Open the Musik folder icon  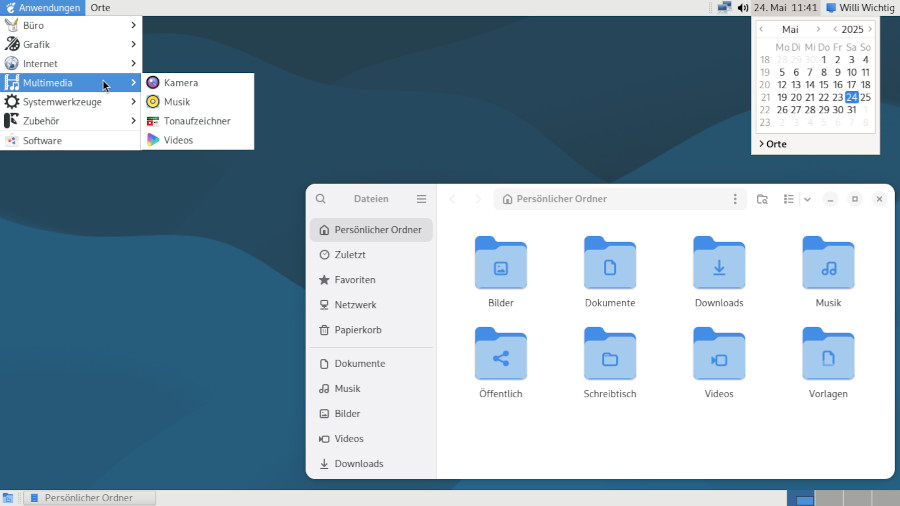(x=828, y=271)
